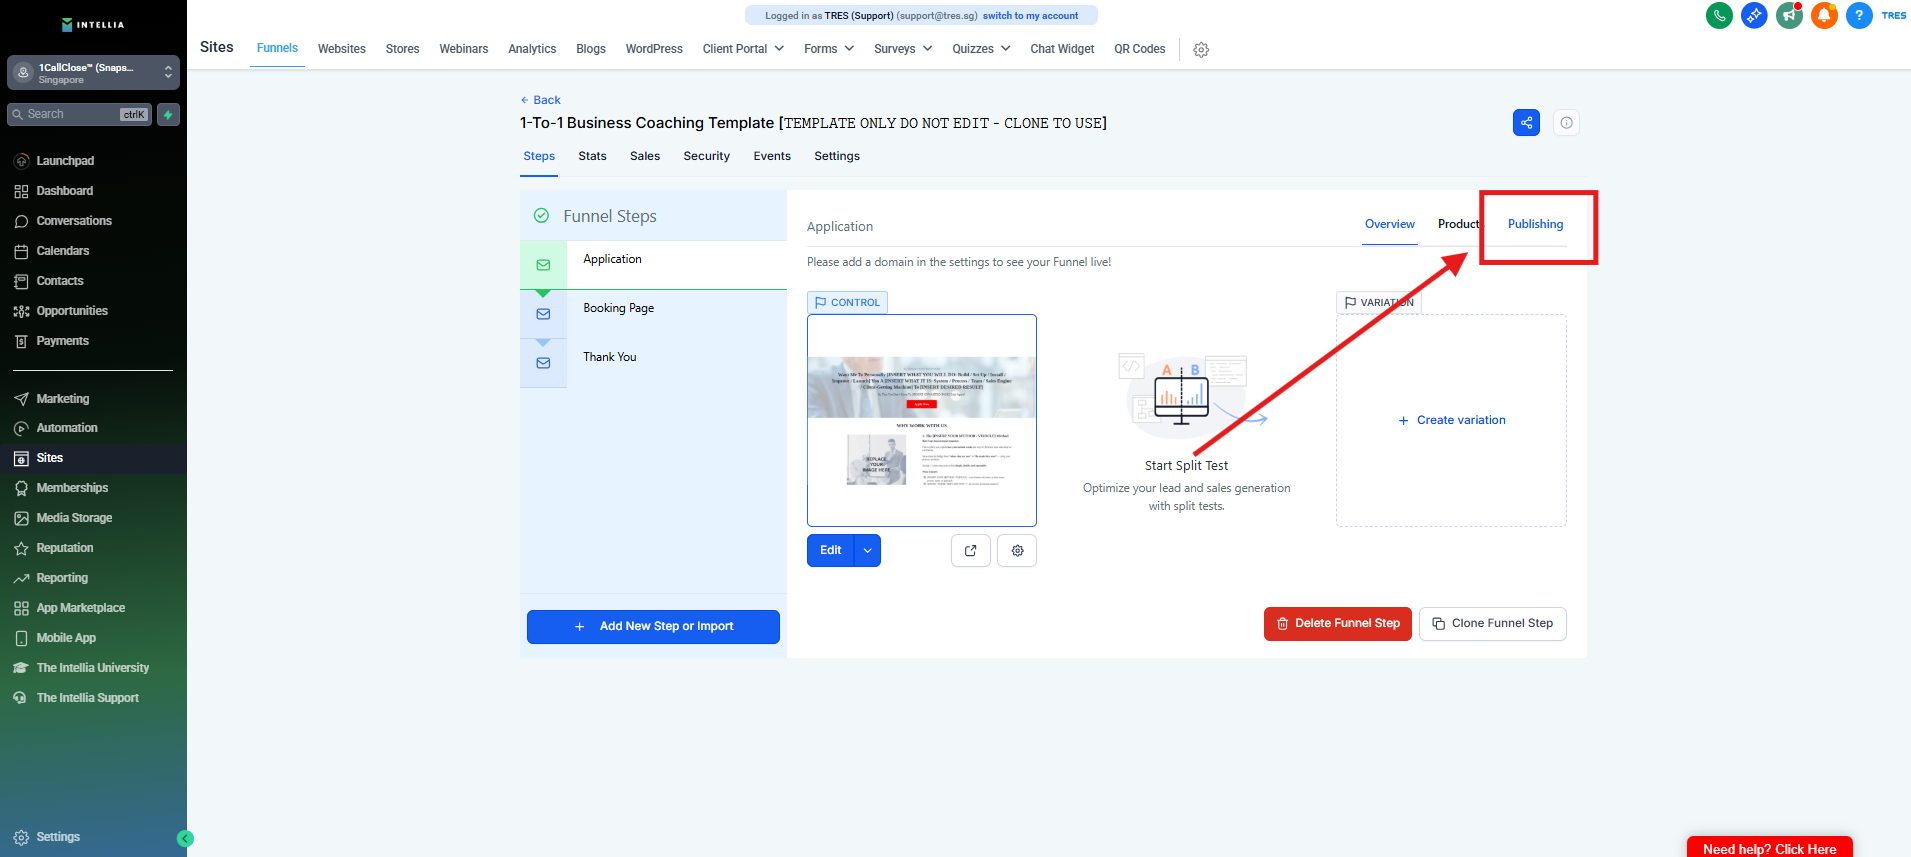Open the orange notifications bell
Image resolution: width=1911 pixels, height=857 pixels.
(1824, 15)
